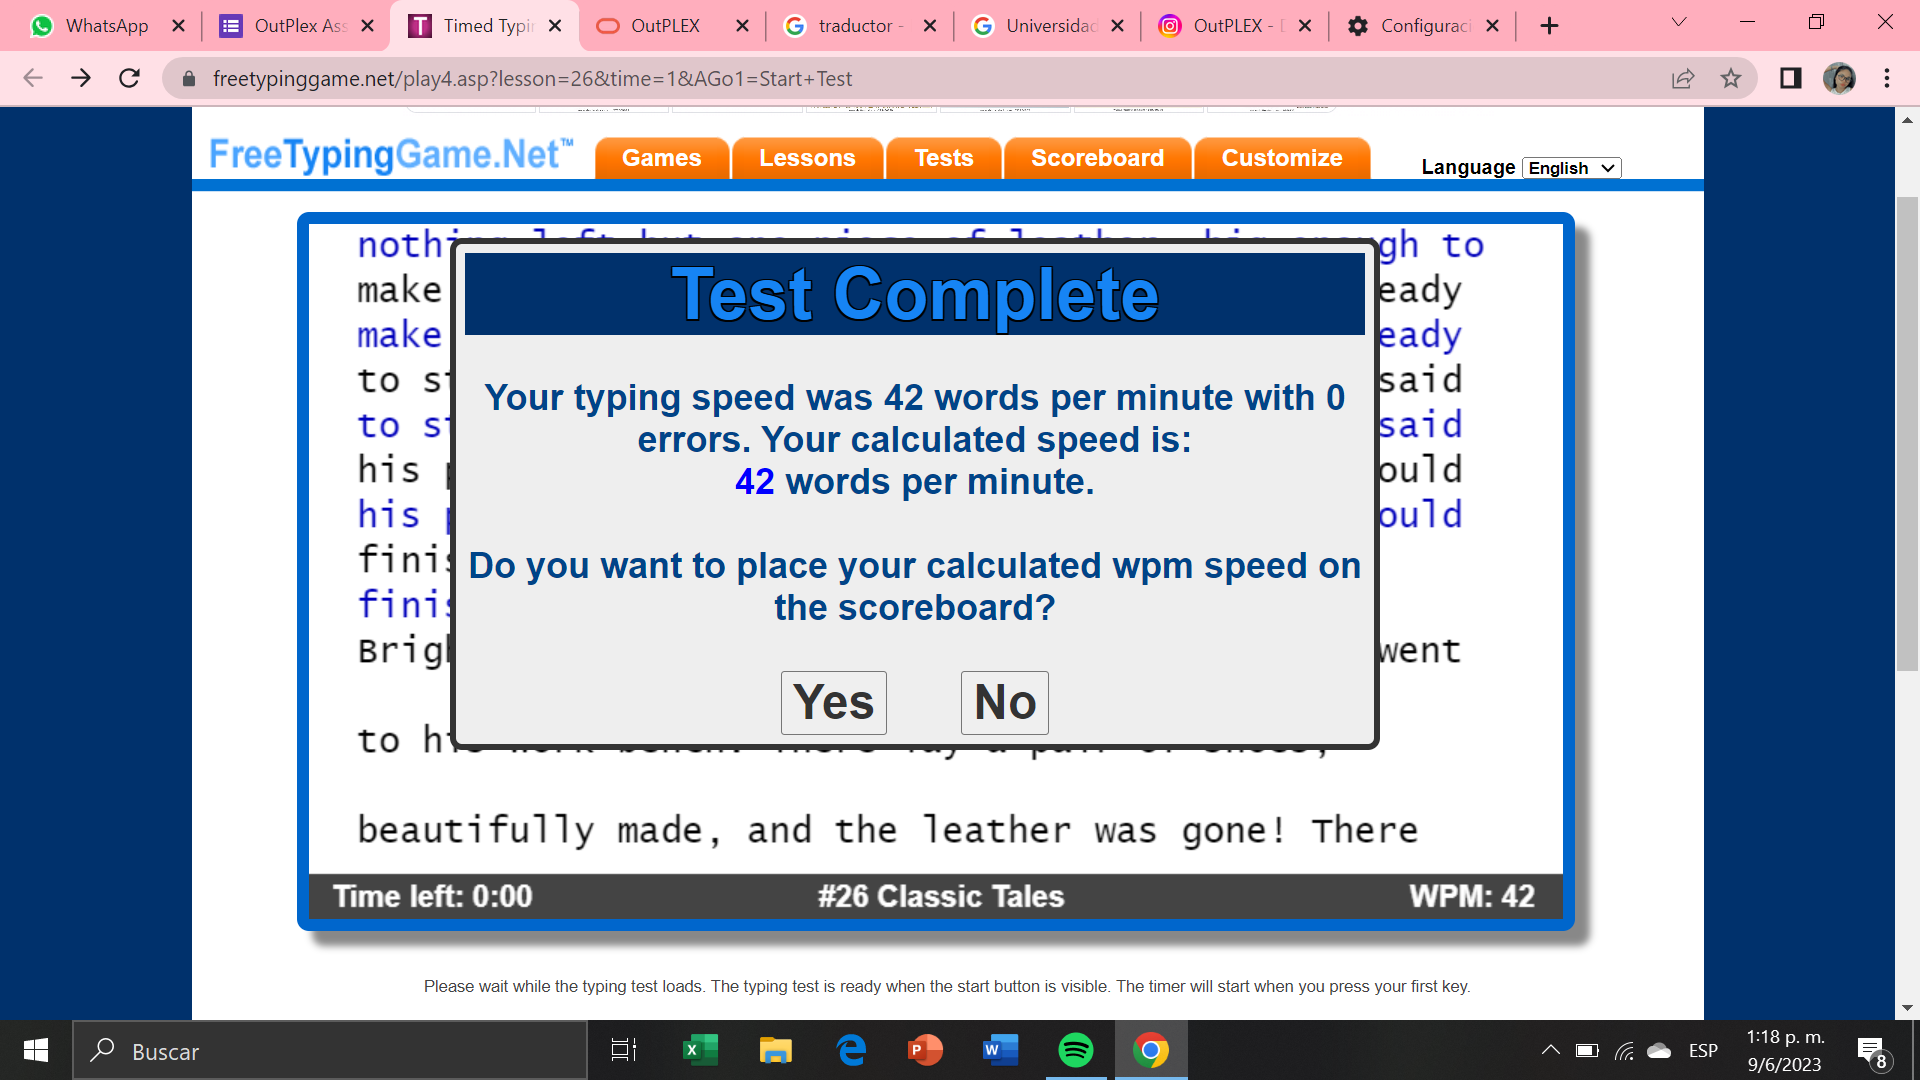Open Word from taskbar
The height and width of the screenshot is (1080, 1920).
[1000, 1050]
